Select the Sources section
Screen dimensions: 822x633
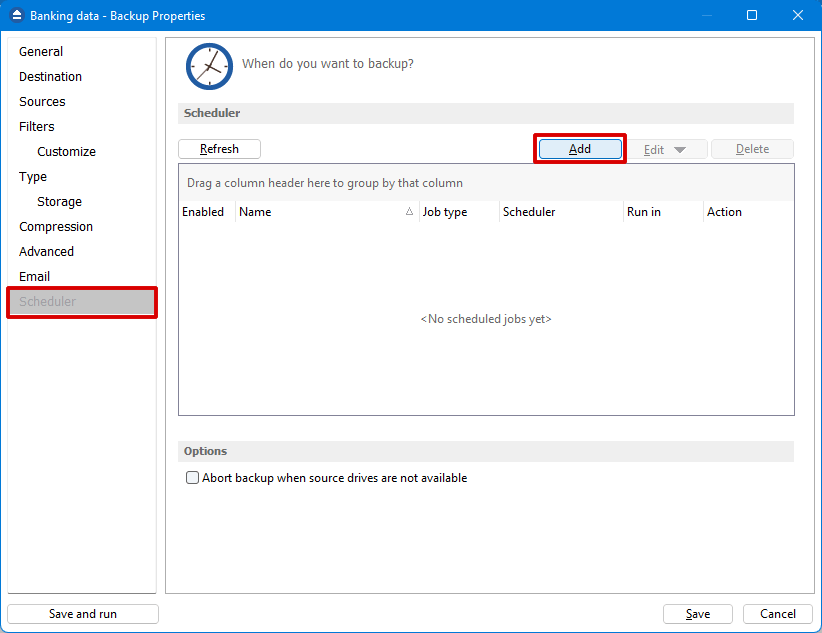click(x=42, y=101)
